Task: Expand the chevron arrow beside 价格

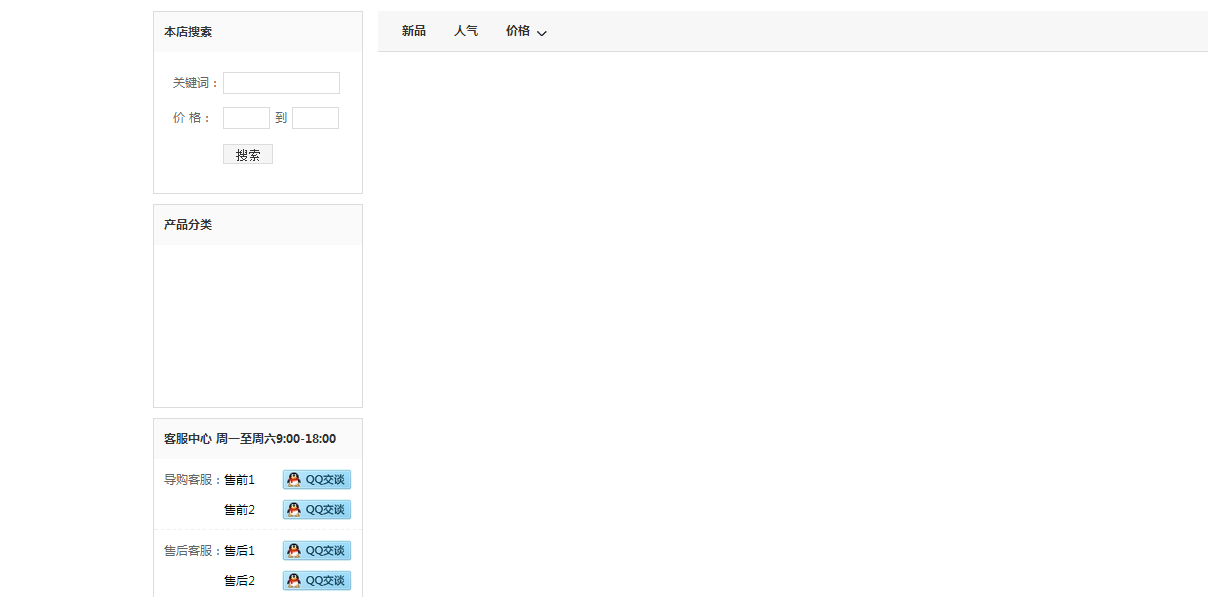Action: (542, 33)
